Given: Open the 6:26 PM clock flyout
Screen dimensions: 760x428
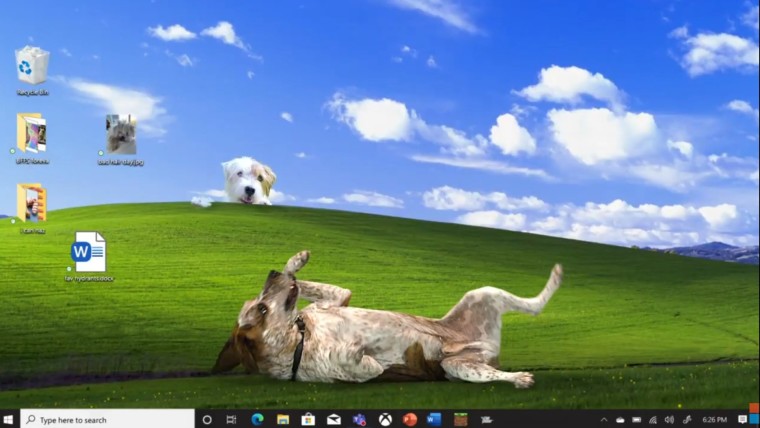Looking at the screenshot, I should tap(715, 420).
